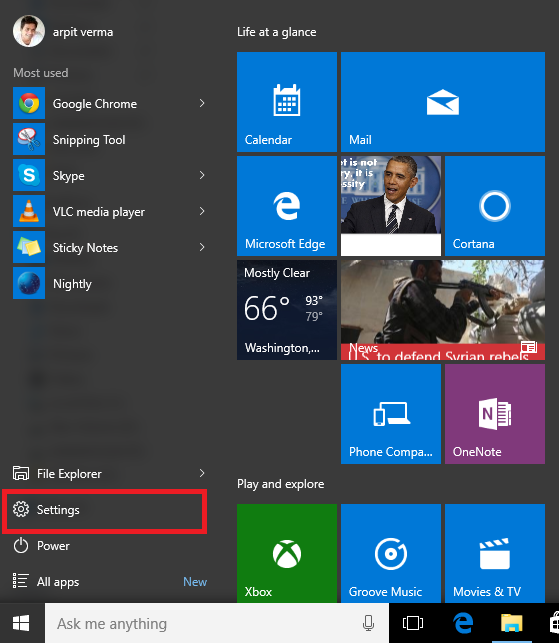Click the Skype icon in Most used
This screenshot has width=559, height=643.
tap(29, 175)
